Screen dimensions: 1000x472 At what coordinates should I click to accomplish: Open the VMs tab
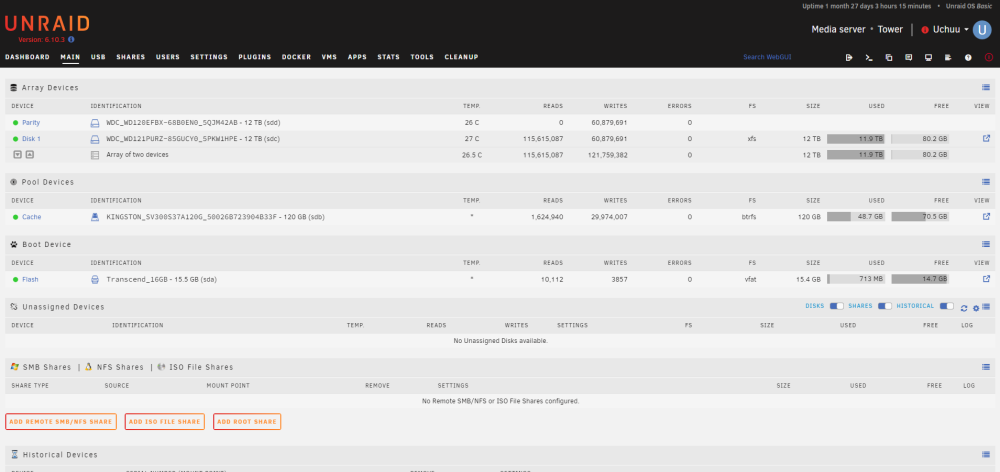[x=329, y=57]
